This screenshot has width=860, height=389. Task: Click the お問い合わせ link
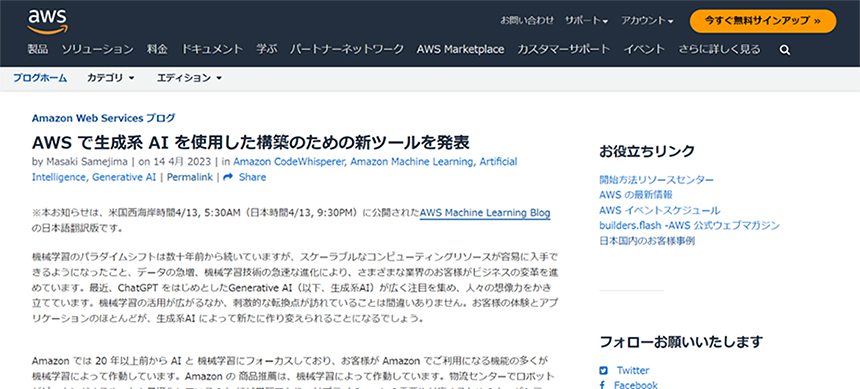(x=527, y=20)
